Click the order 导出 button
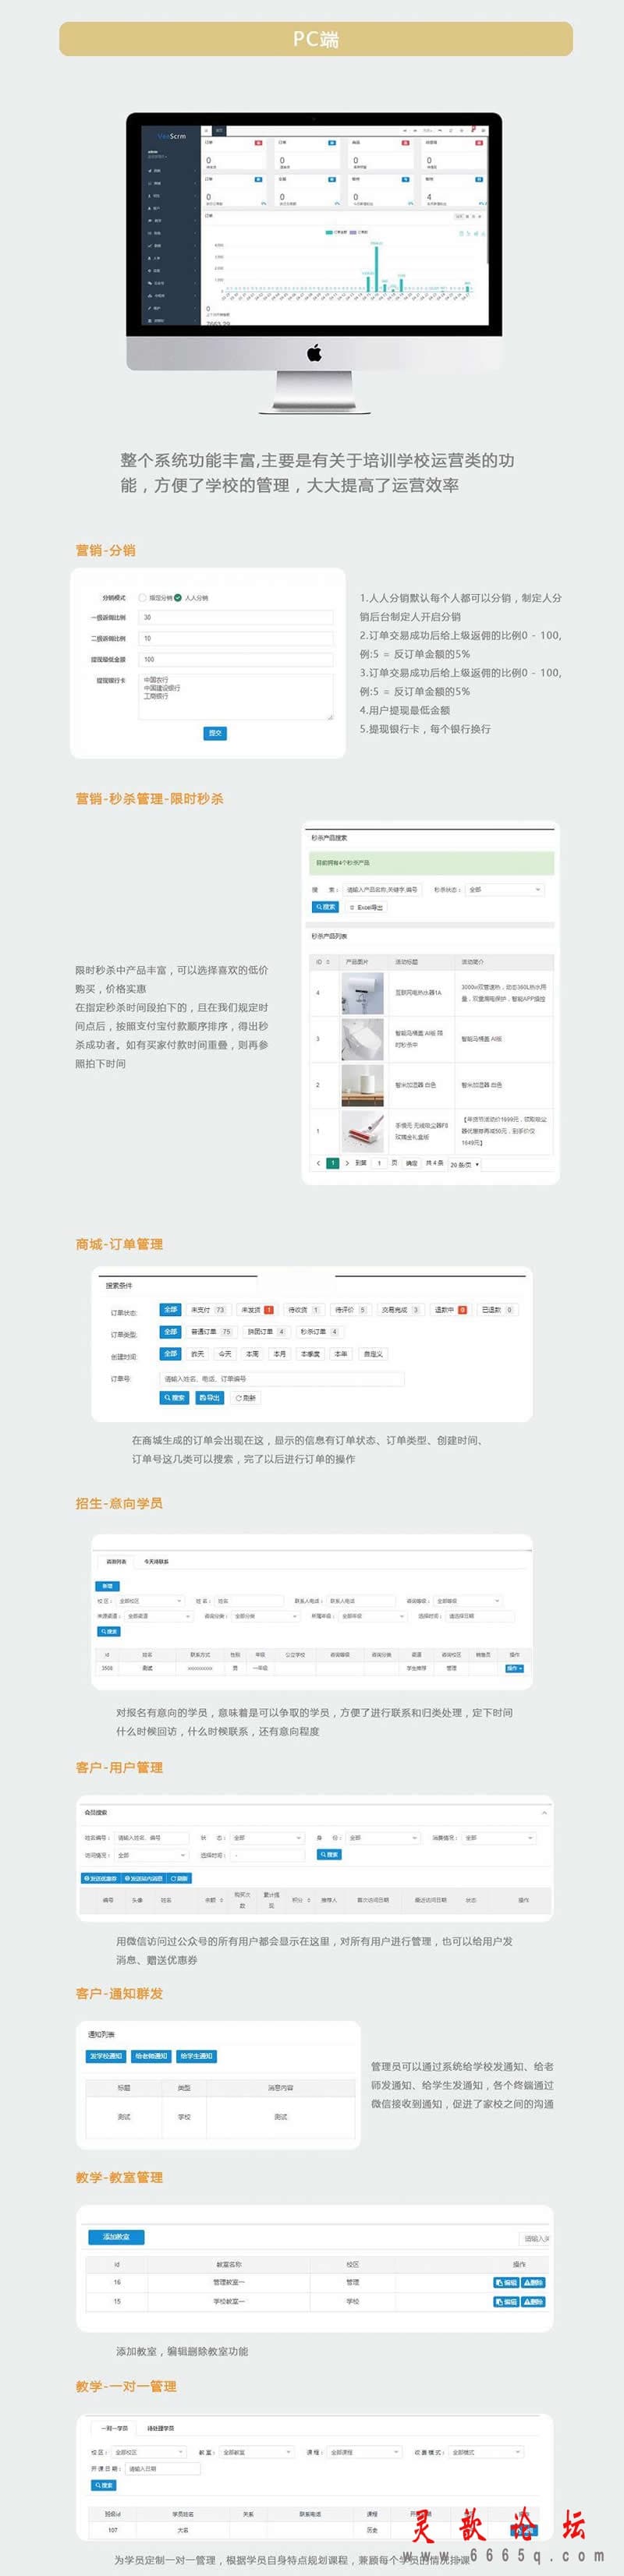The image size is (624, 2576). 209,1398
